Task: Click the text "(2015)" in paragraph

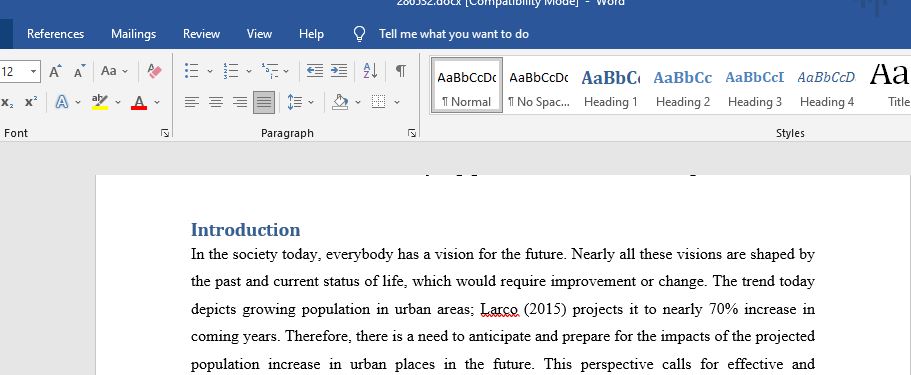Action: coord(545,309)
